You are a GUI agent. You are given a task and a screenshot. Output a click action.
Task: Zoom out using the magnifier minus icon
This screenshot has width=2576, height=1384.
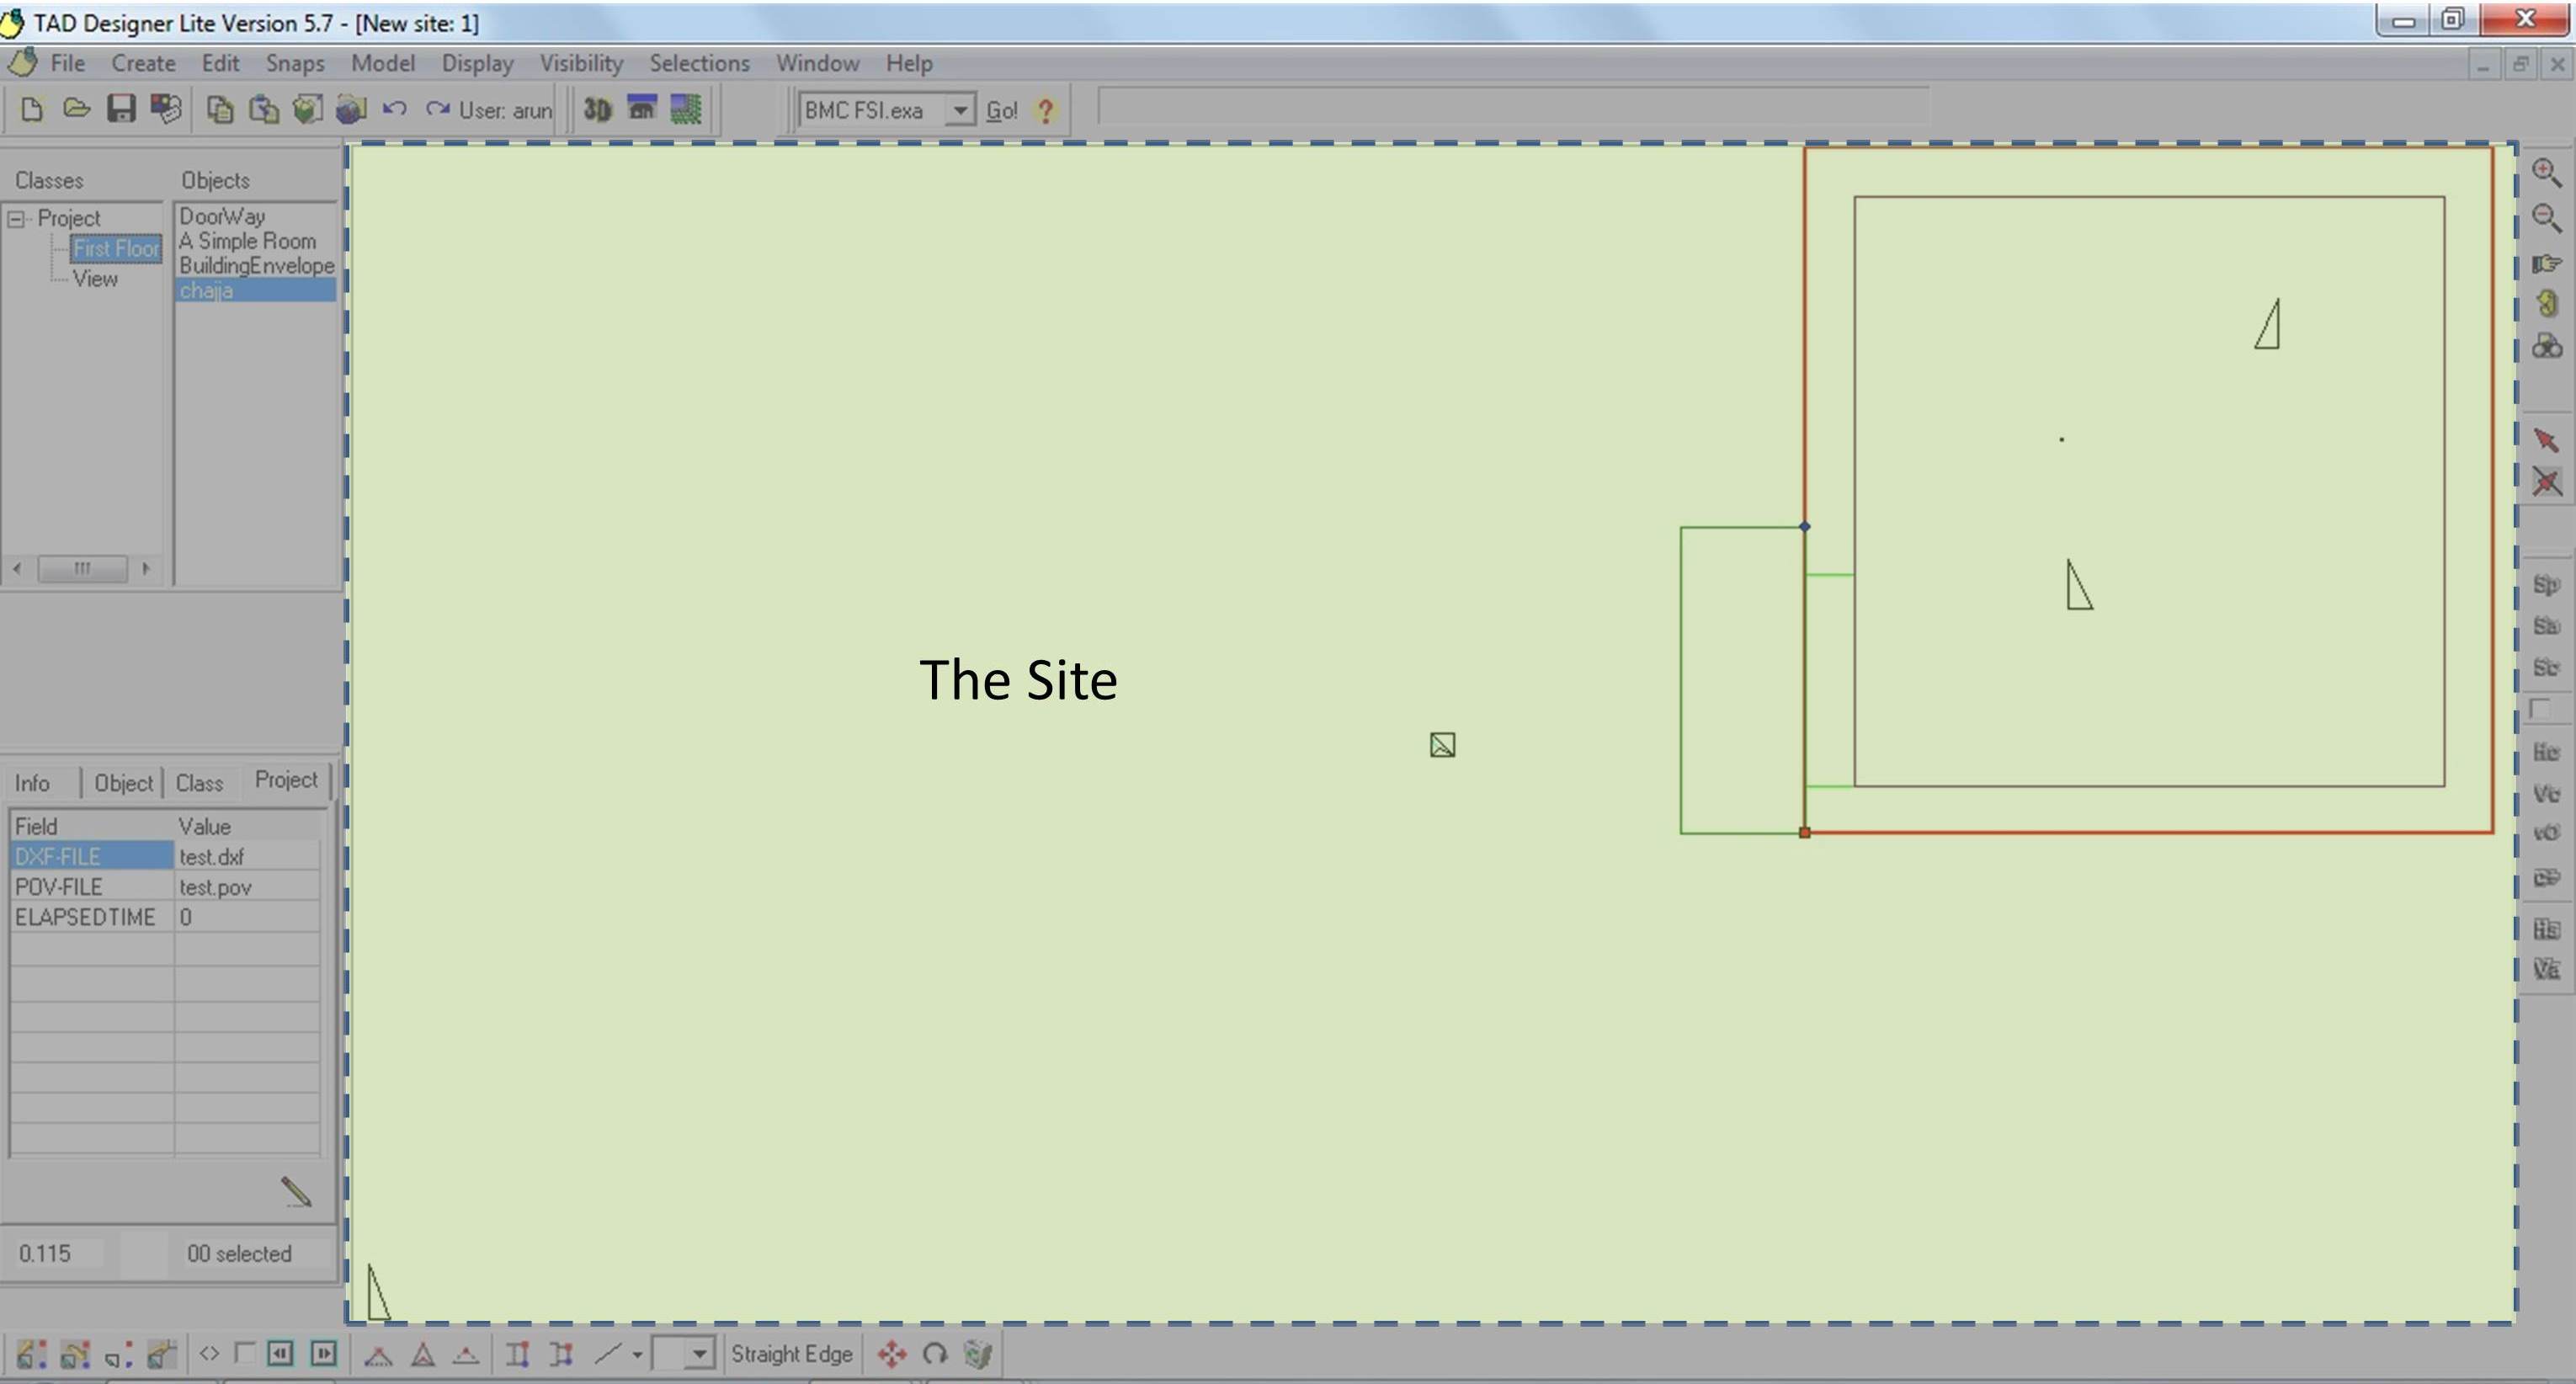2546,217
